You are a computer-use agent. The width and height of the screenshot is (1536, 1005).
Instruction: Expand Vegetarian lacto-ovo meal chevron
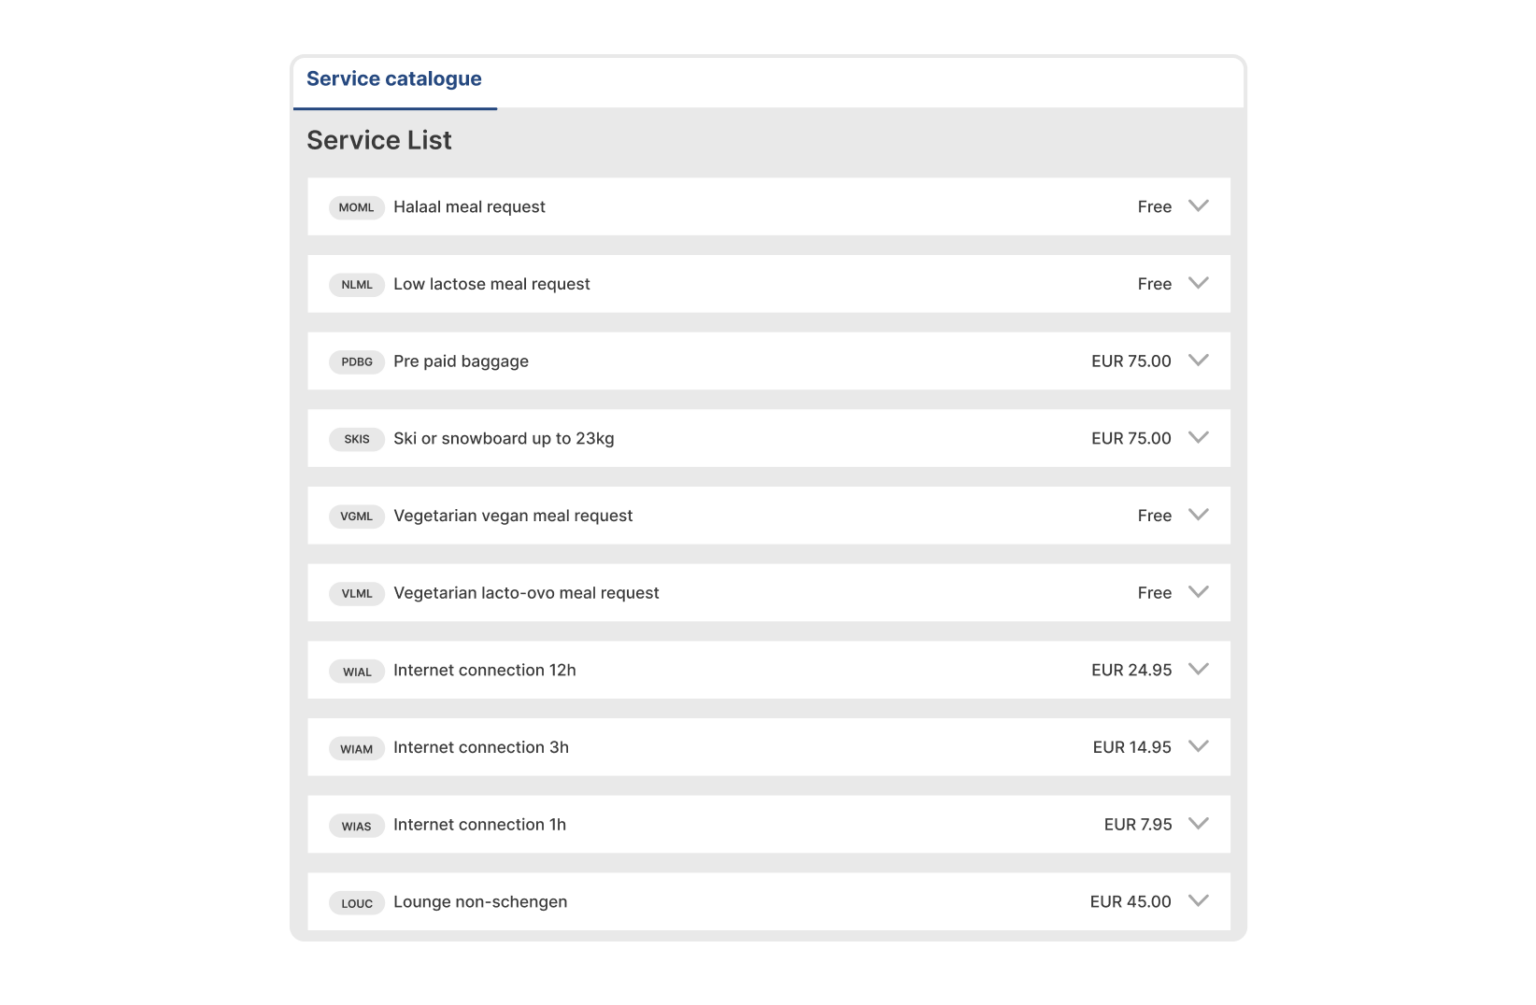(1198, 592)
